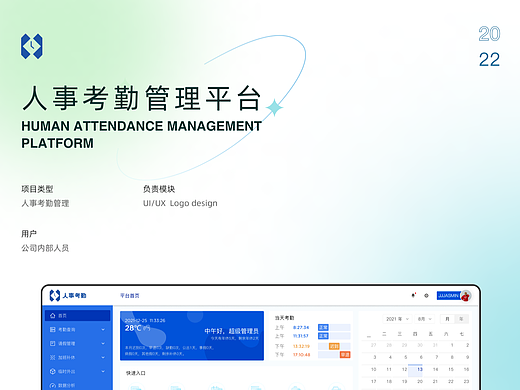Click the 当天考勤 panel heading
This screenshot has width=520, height=390.
coord(284,318)
